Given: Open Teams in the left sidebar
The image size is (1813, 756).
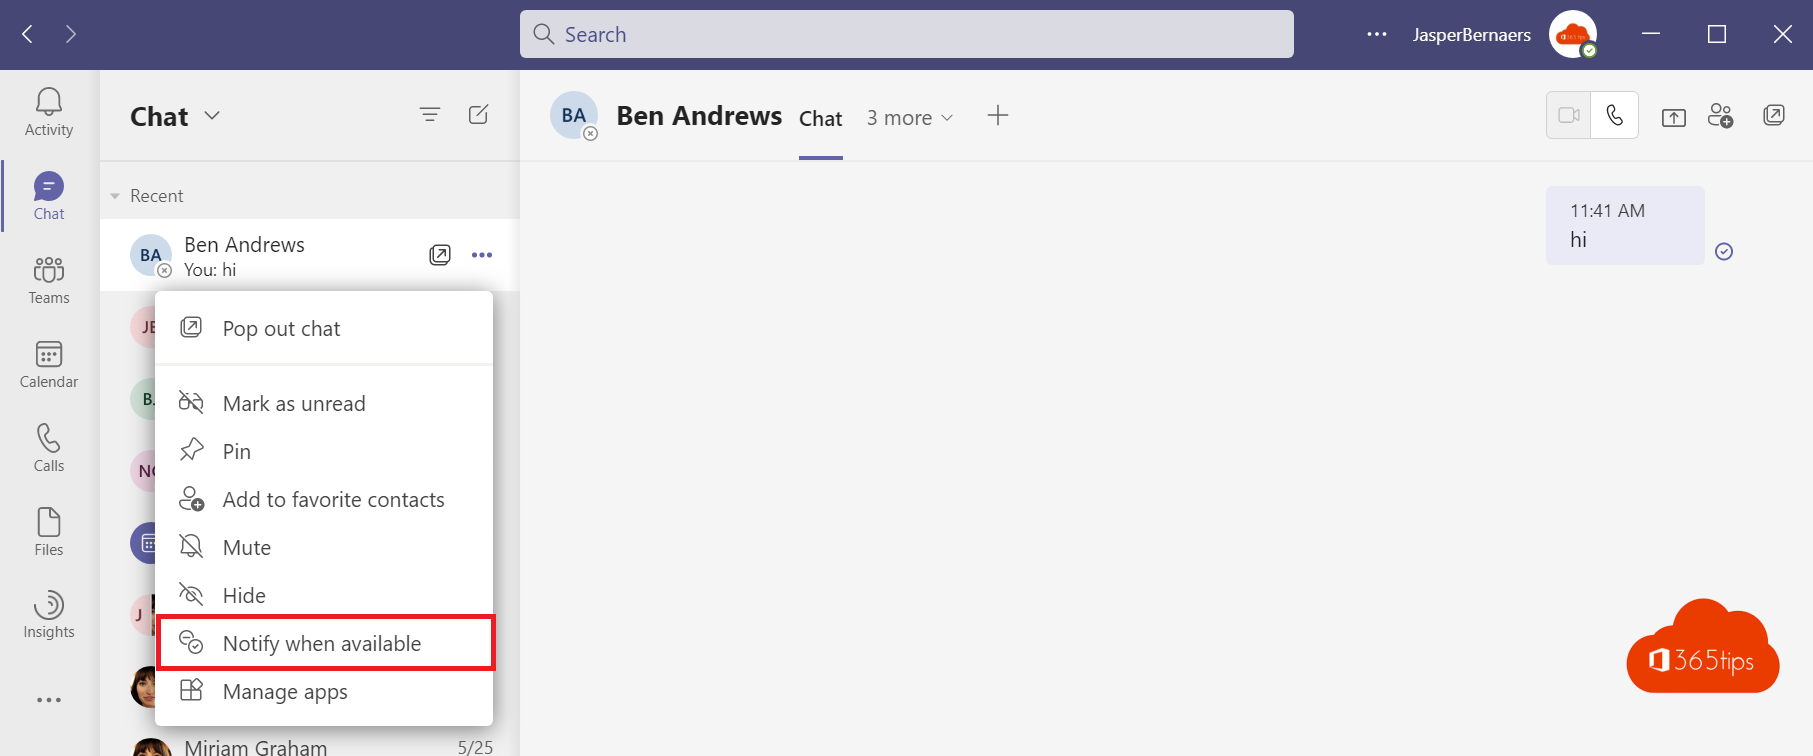Looking at the screenshot, I should 49,280.
